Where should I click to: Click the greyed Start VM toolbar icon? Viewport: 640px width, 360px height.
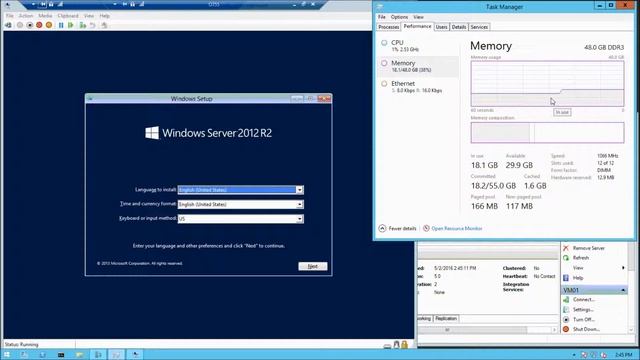20,25
